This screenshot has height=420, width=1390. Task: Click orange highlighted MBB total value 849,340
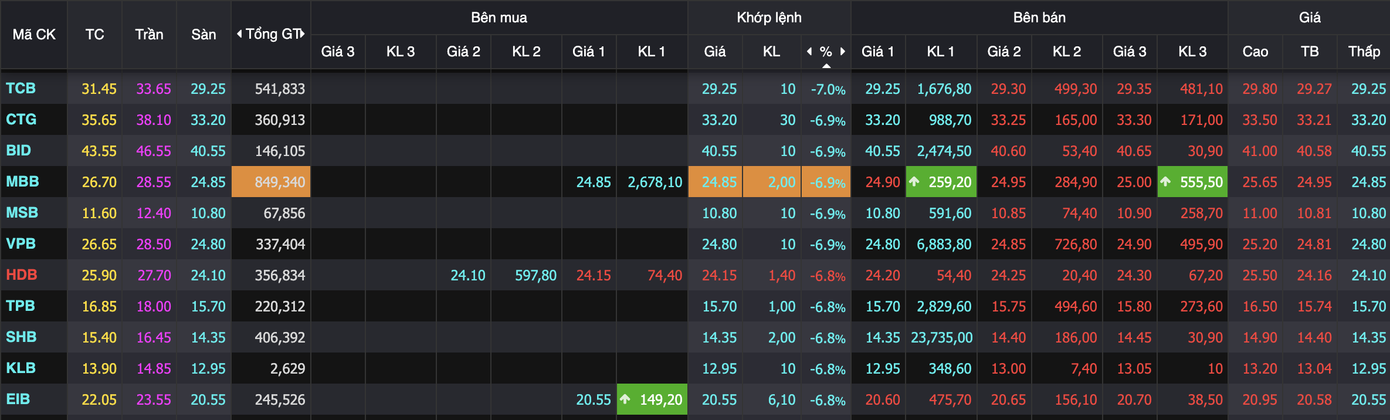coord(271,182)
